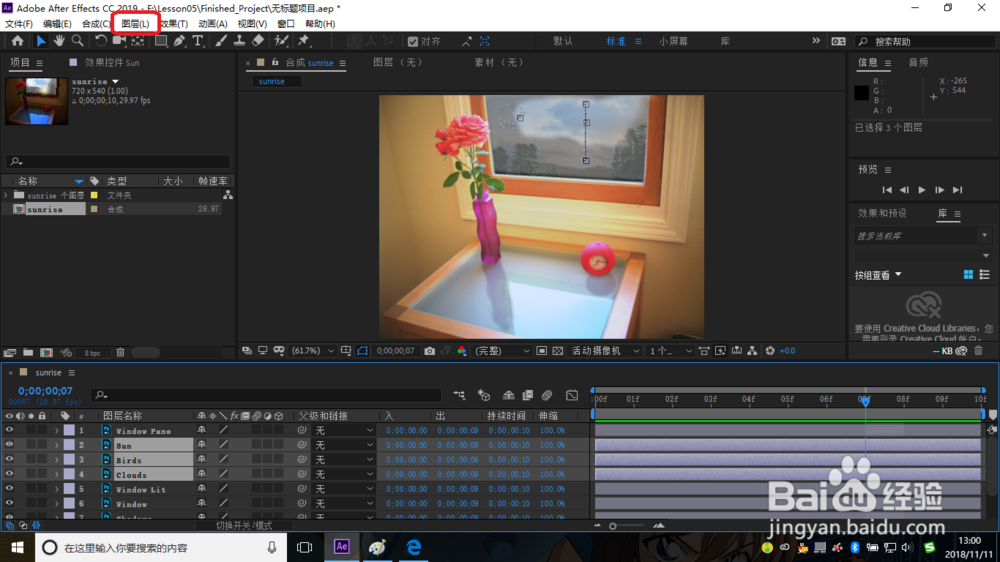Select the Clone Stamp tool
1000x562 pixels.
[x=239, y=41]
